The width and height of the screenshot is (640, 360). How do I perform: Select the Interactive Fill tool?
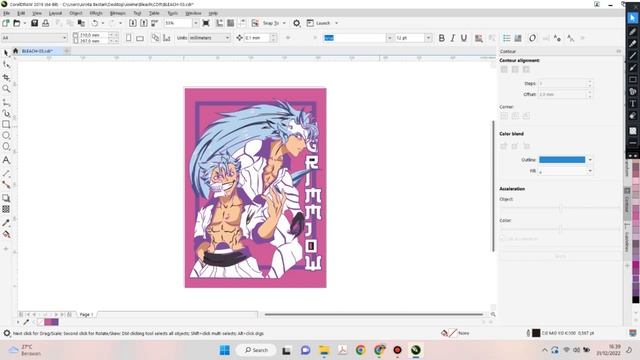[6, 234]
